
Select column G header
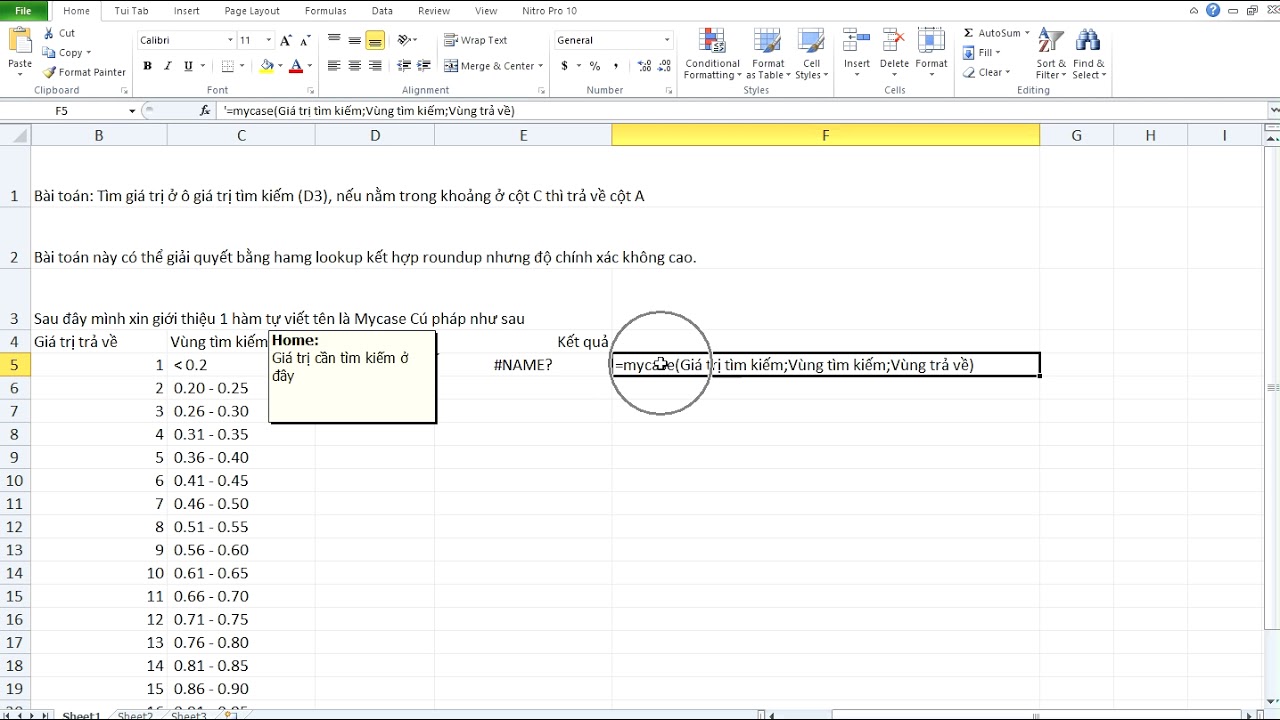tap(1076, 135)
